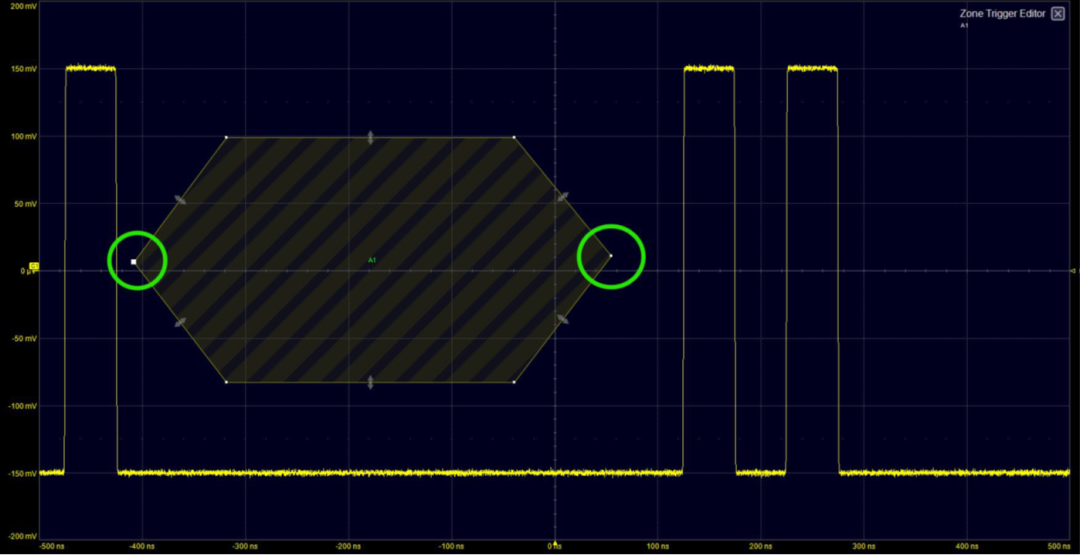Select zone A1's vertex just right of 0 ns
Image resolution: width=1080 pixels, height=555 pixels.
coord(611,255)
